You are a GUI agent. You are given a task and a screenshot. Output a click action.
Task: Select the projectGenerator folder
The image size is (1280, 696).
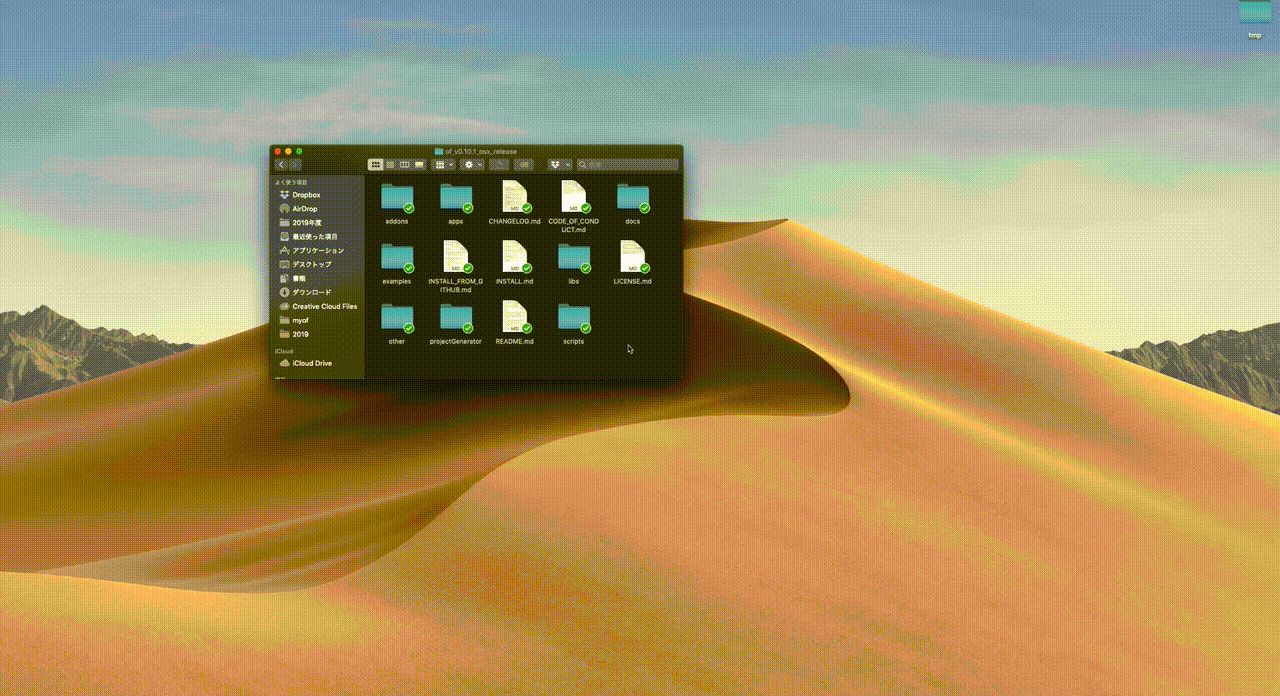coord(455,318)
